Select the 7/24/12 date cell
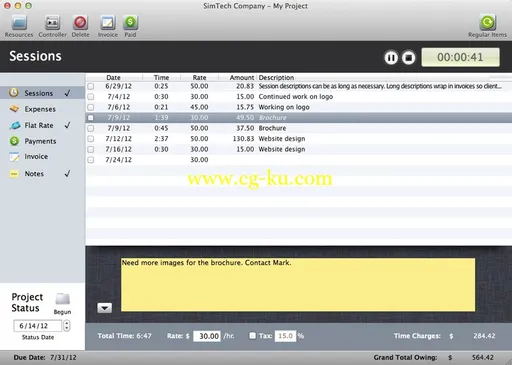 [118, 160]
